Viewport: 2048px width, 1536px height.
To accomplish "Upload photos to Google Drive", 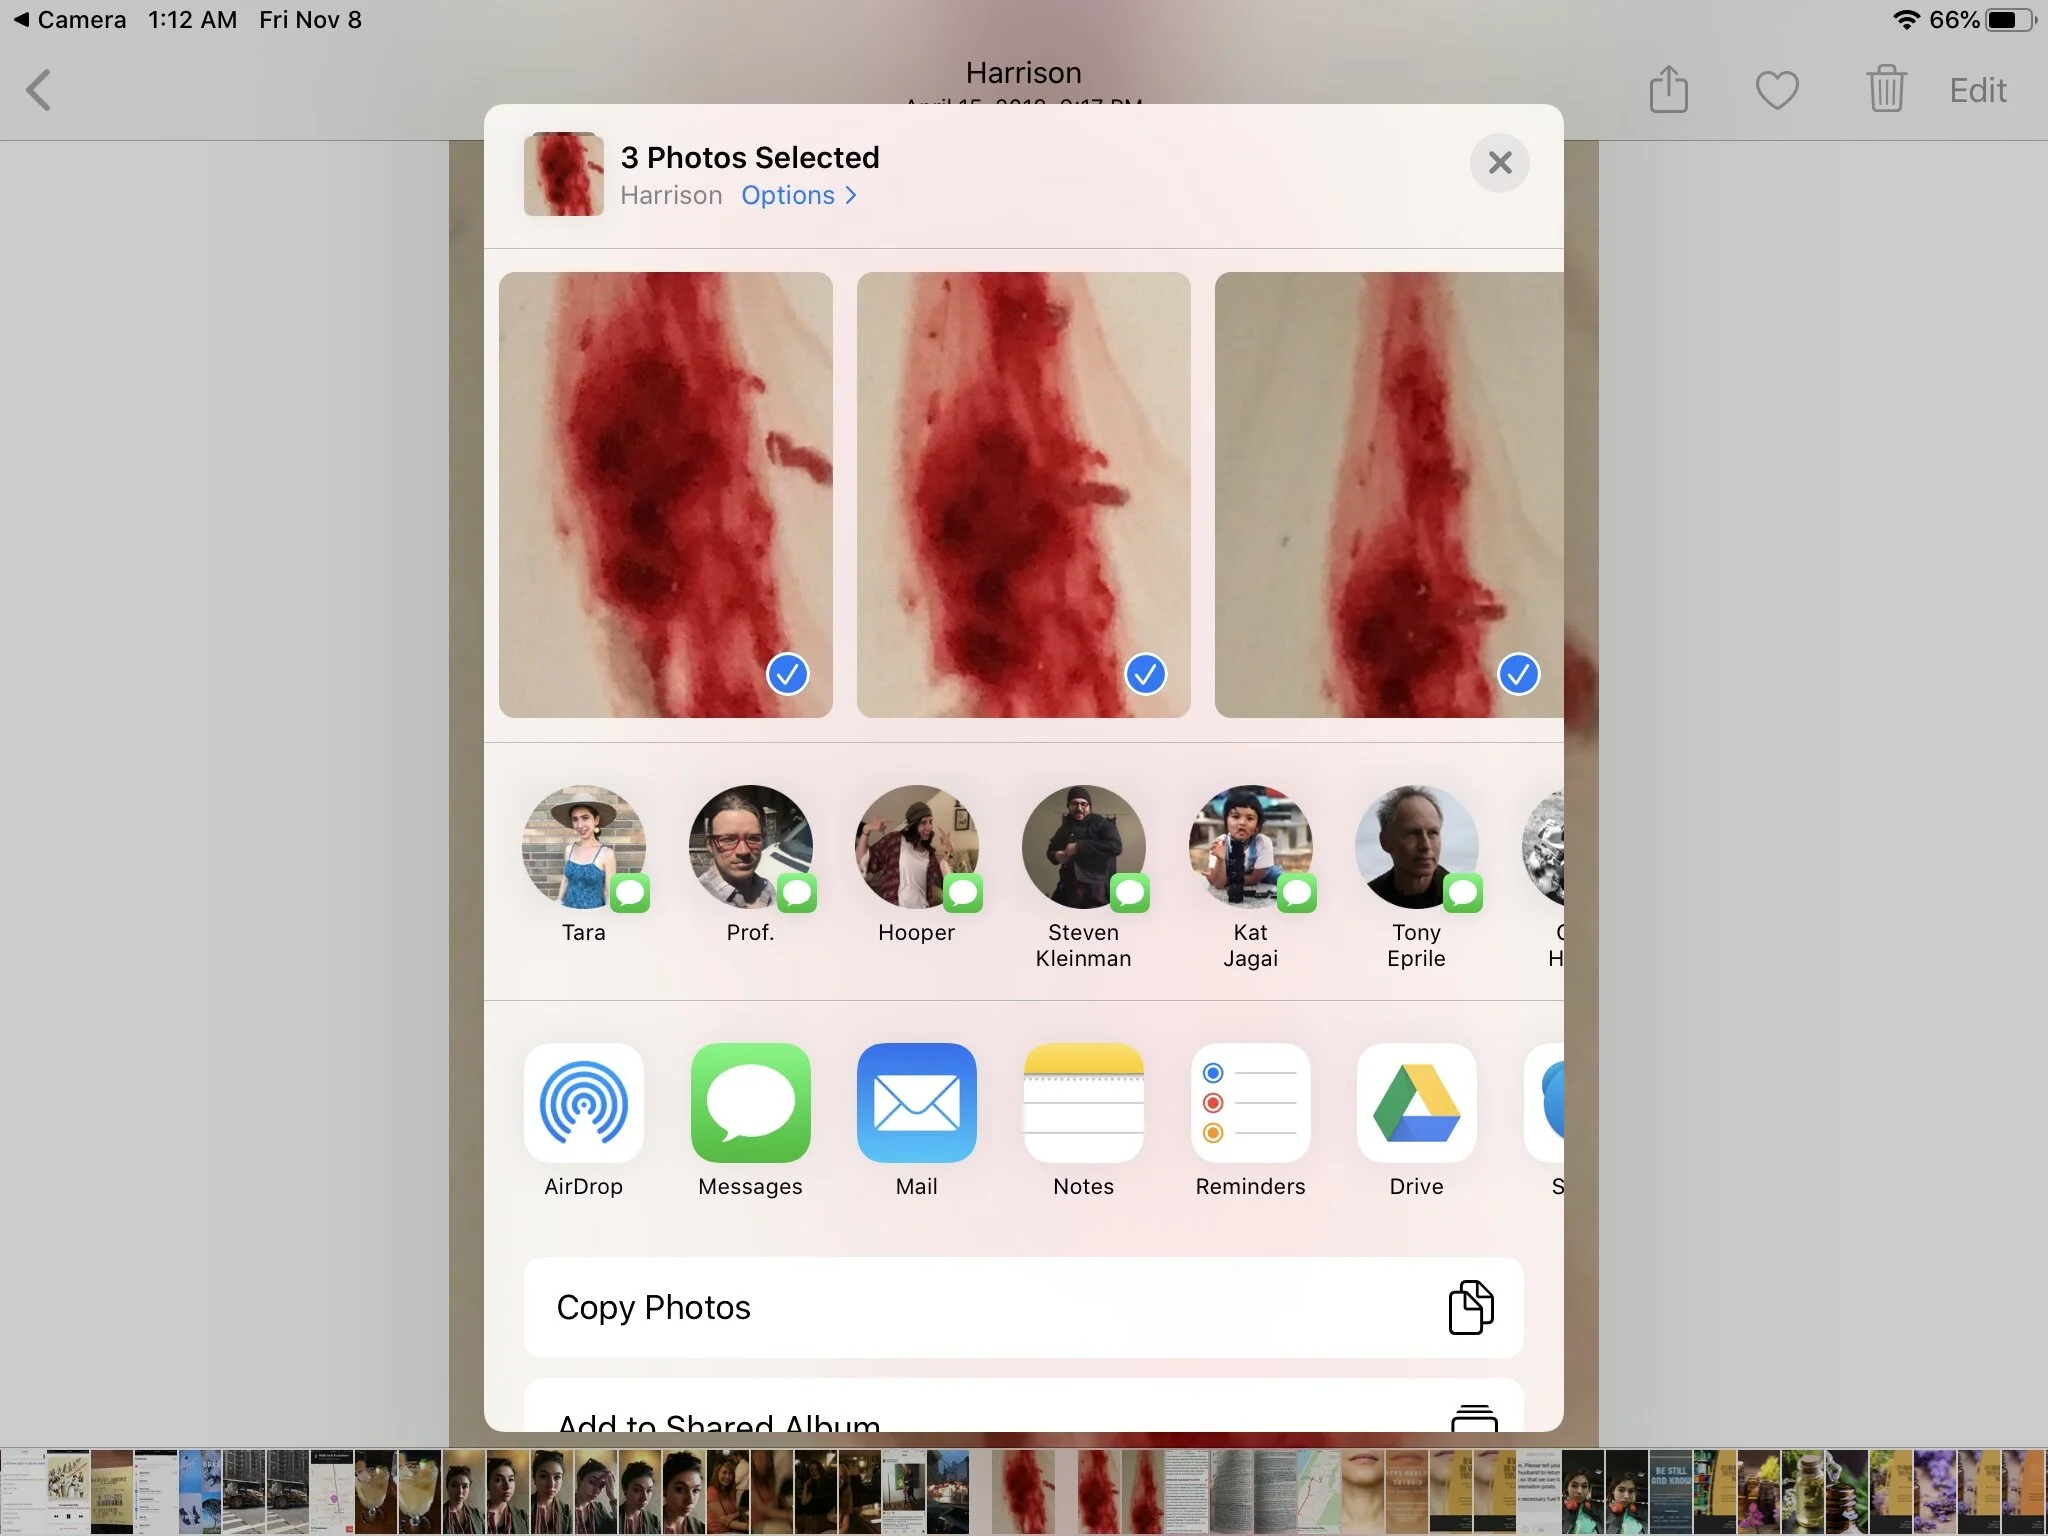I will click(x=1416, y=1103).
